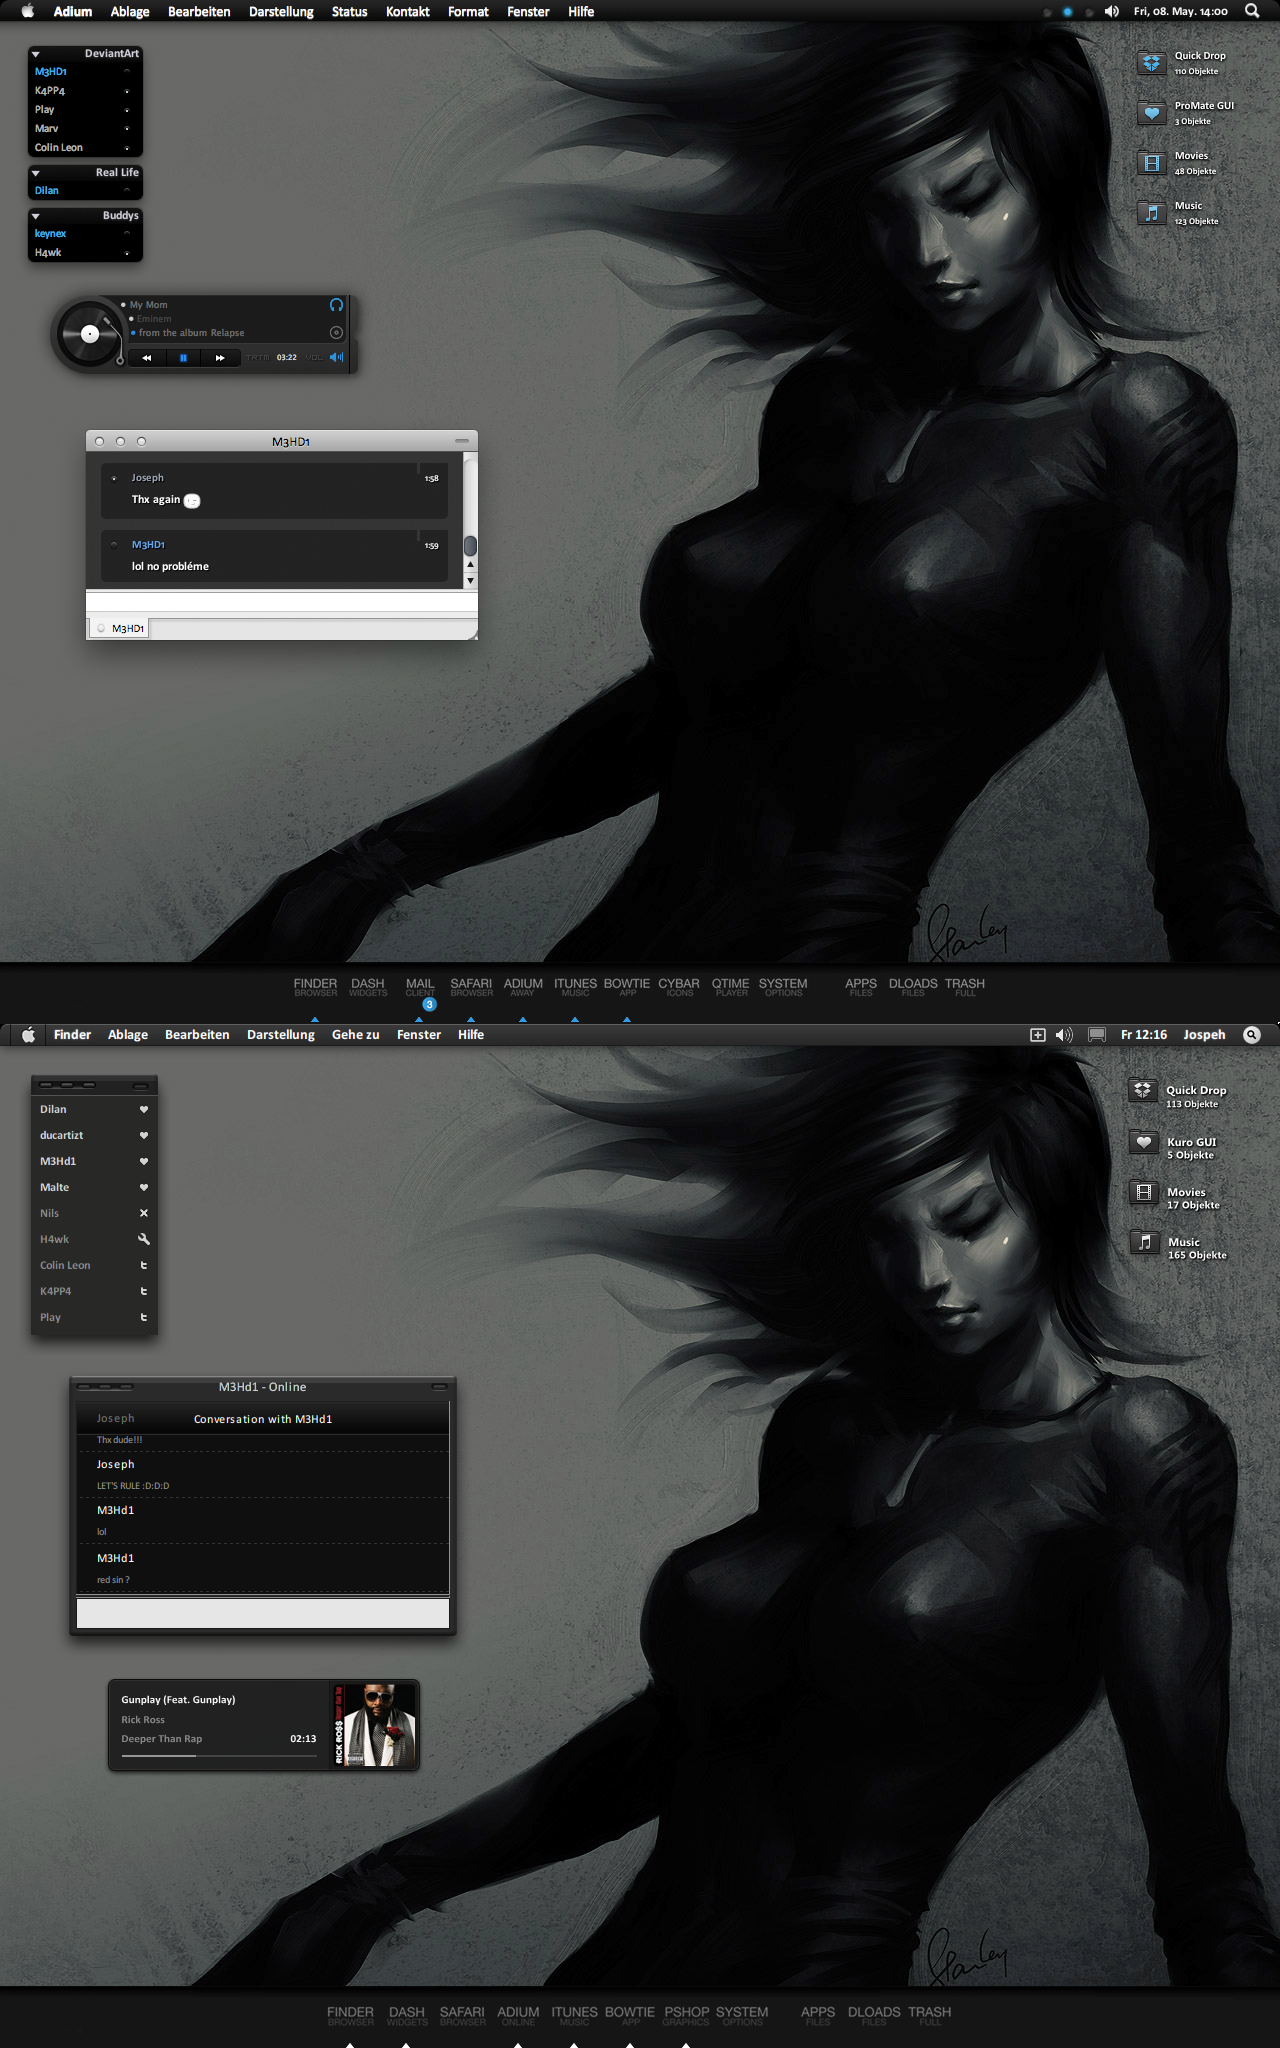The width and height of the screenshot is (1280, 2048).
Task: Open the Adium application menu
Action: [x=72, y=12]
